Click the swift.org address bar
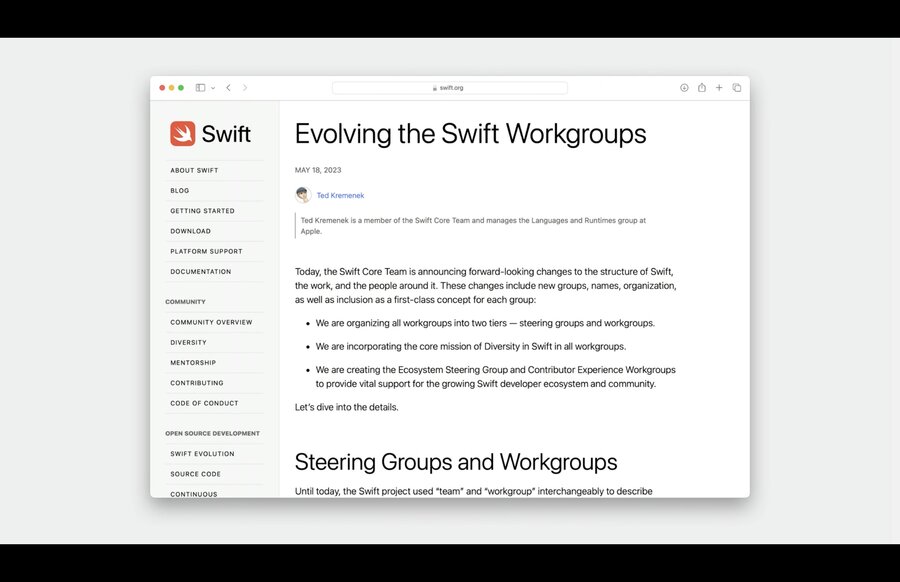 pyautogui.click(x=450, y=88)
